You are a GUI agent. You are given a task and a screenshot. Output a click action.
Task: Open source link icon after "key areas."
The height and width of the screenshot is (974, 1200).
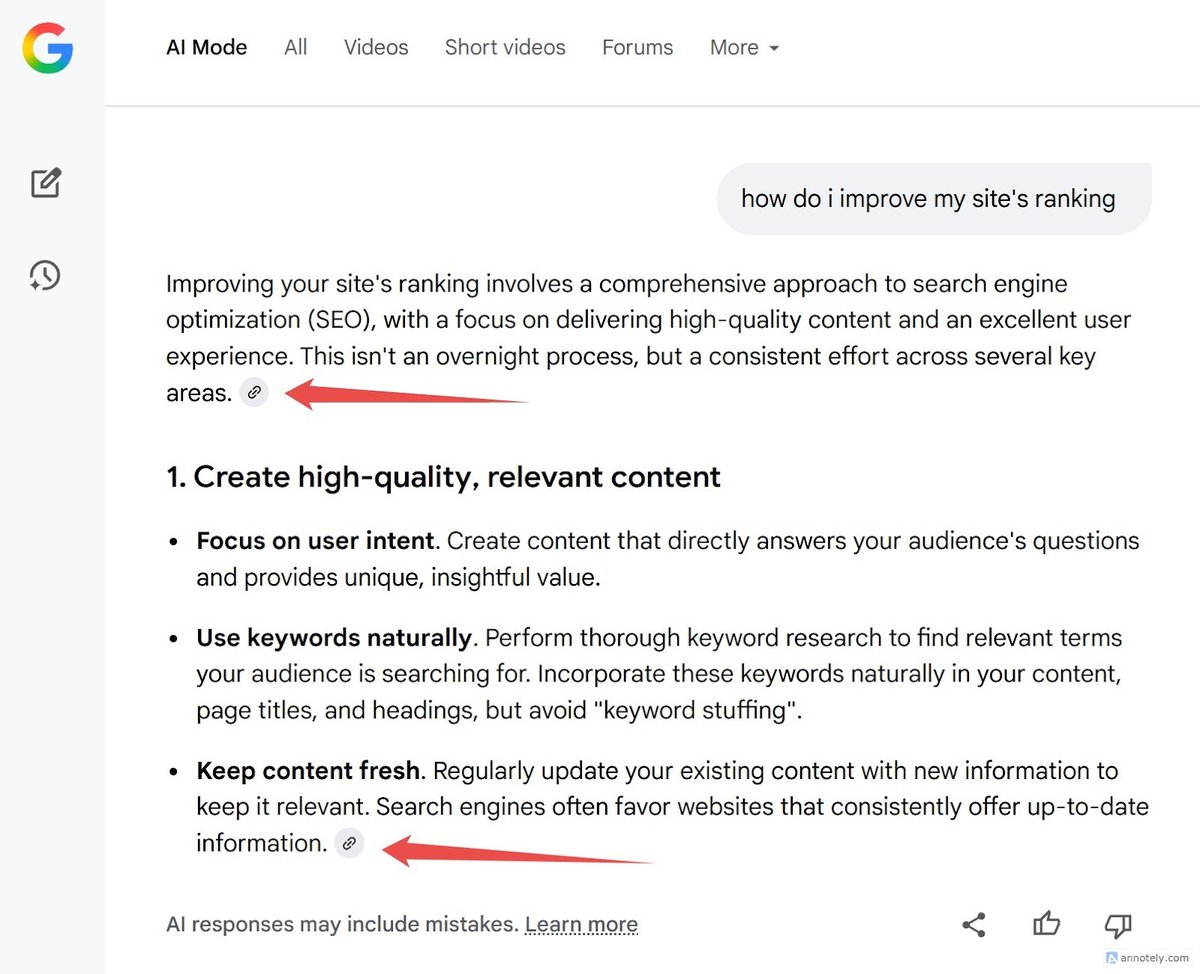point(254,393)
